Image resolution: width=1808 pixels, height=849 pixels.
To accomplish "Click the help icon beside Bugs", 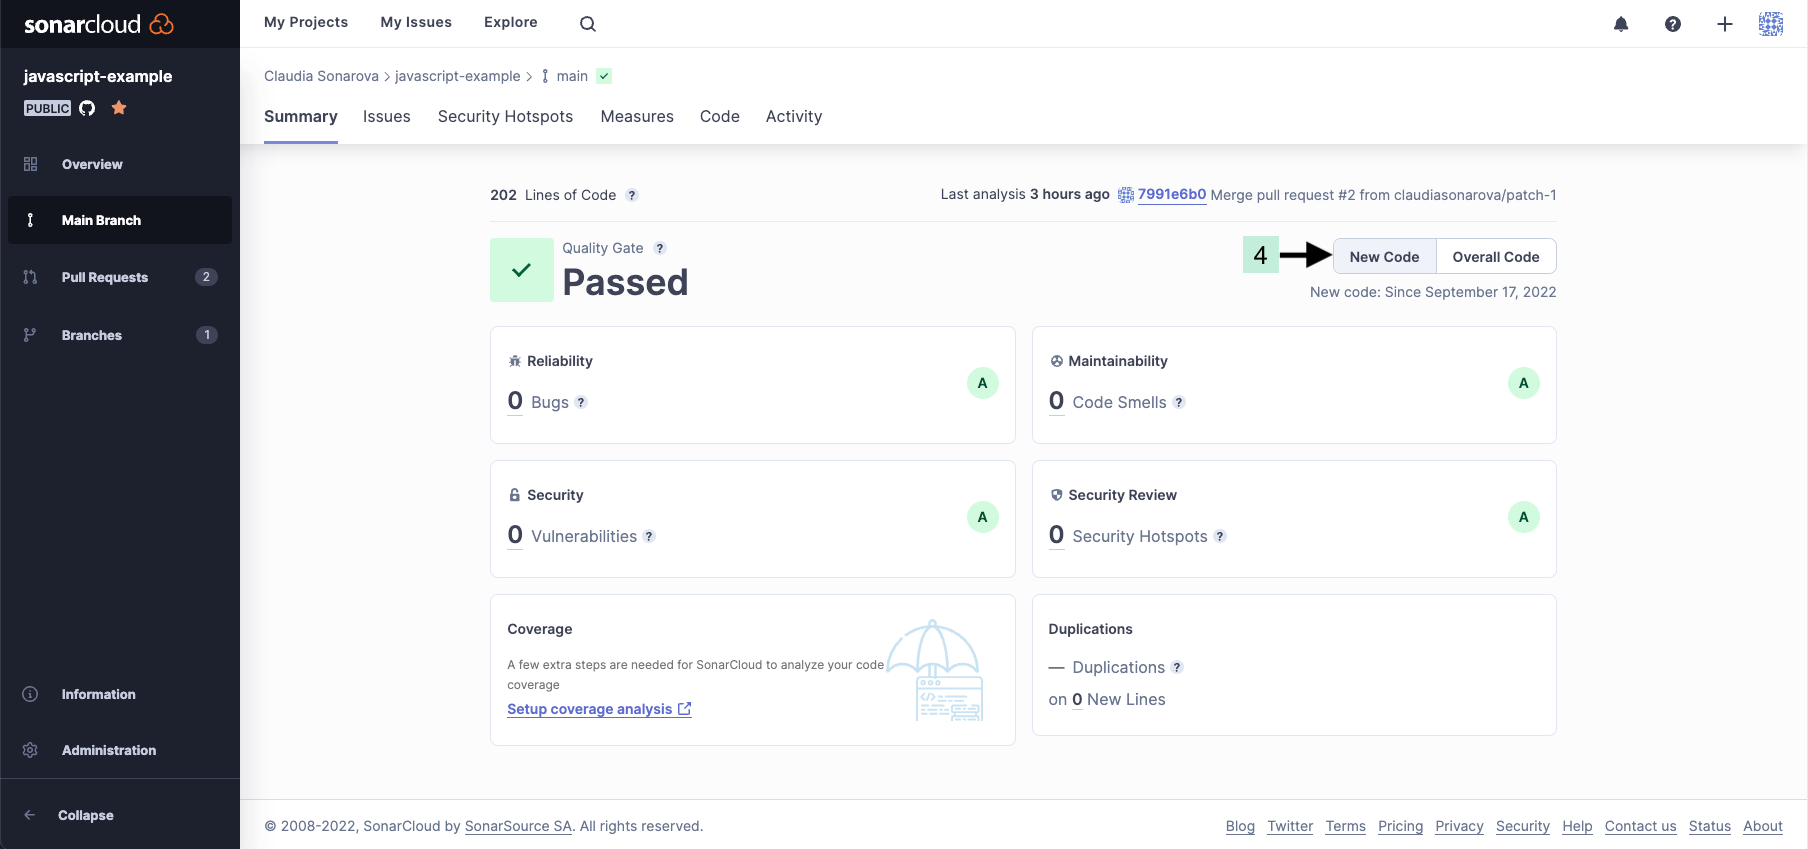I will pyautogui.click(x=581, y=402).
